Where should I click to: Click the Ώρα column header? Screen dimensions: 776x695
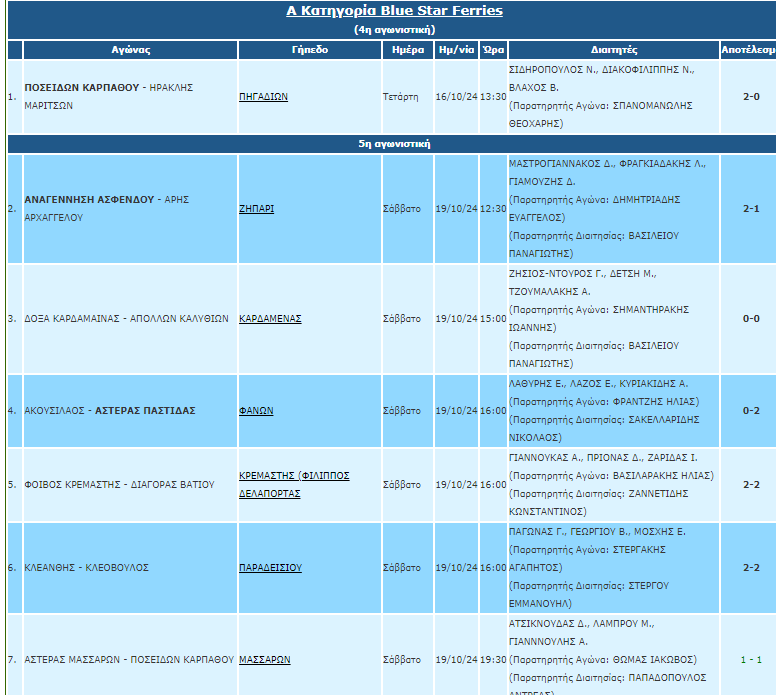point(493,50)
